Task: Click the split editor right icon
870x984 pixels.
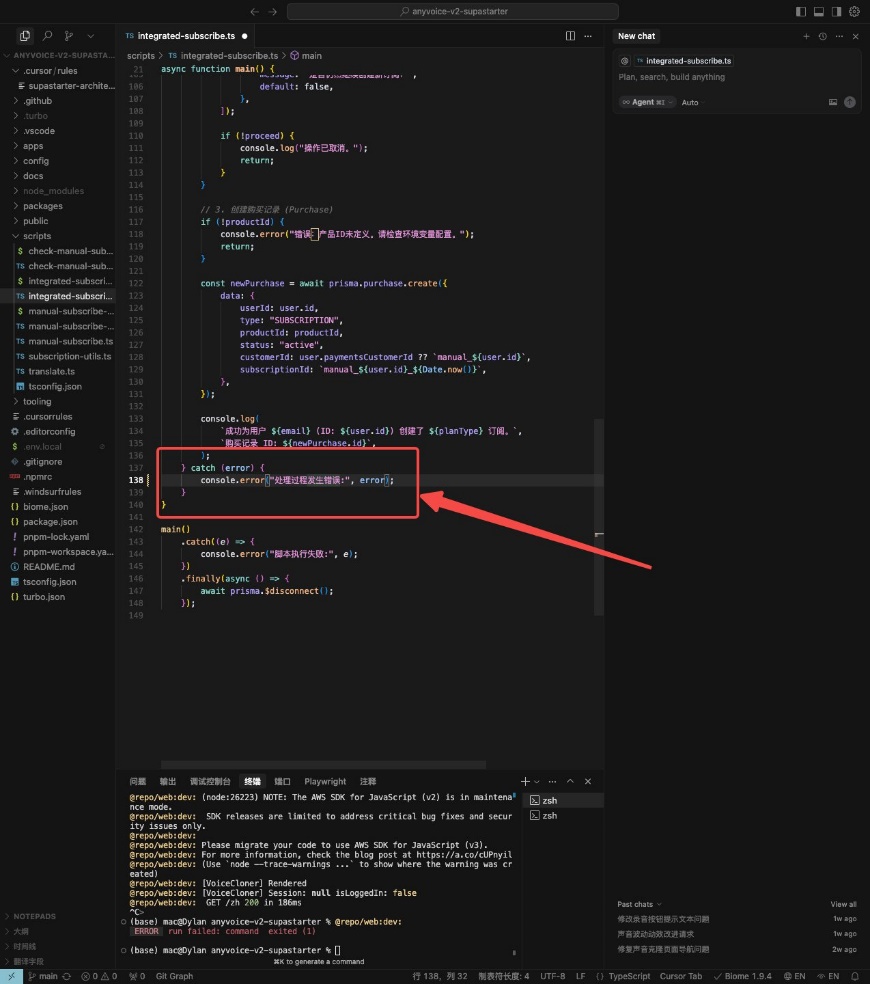Action: [570, 36]
